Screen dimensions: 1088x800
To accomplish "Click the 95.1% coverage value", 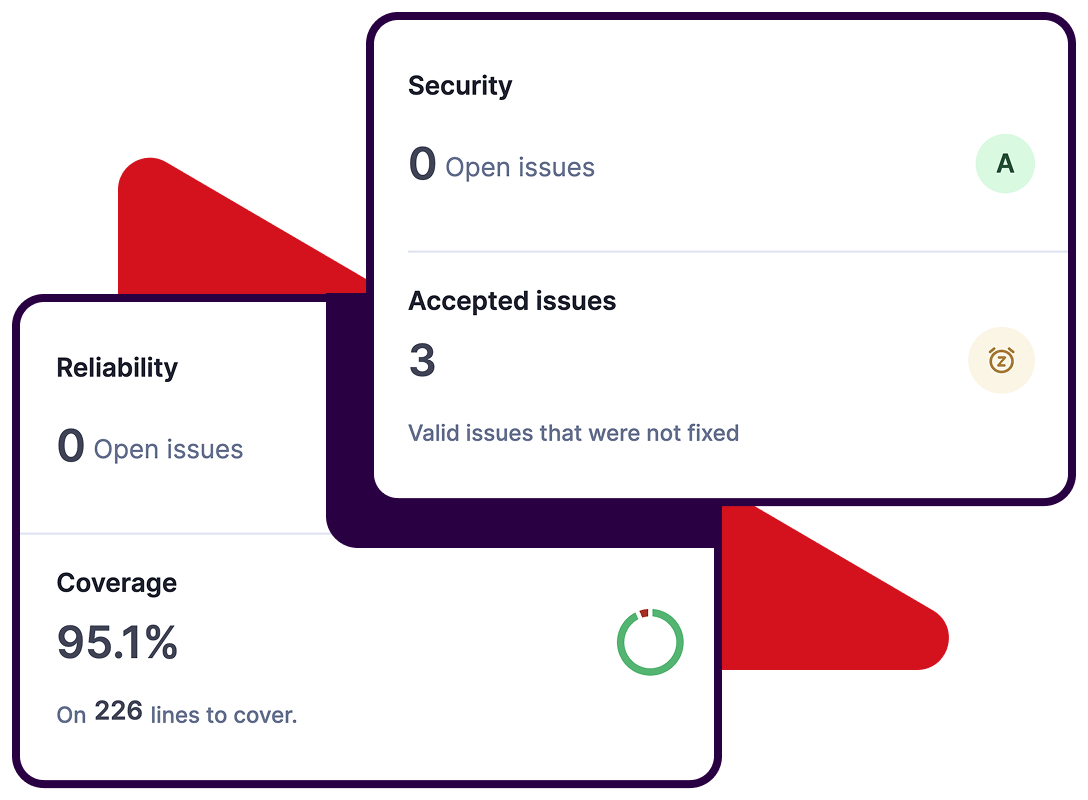I will point(117,642).
